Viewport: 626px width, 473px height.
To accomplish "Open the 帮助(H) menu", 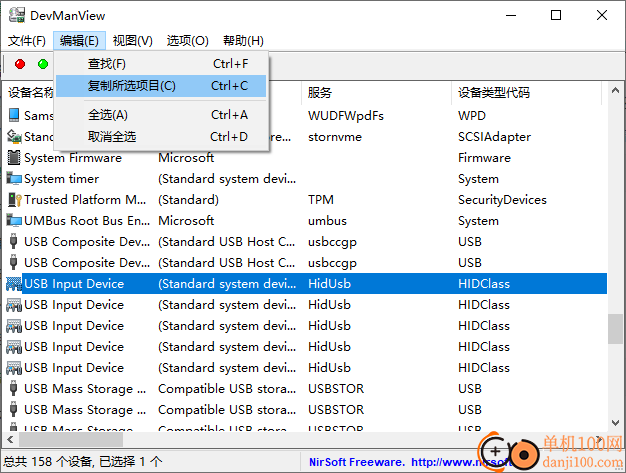I will (243, 41).
